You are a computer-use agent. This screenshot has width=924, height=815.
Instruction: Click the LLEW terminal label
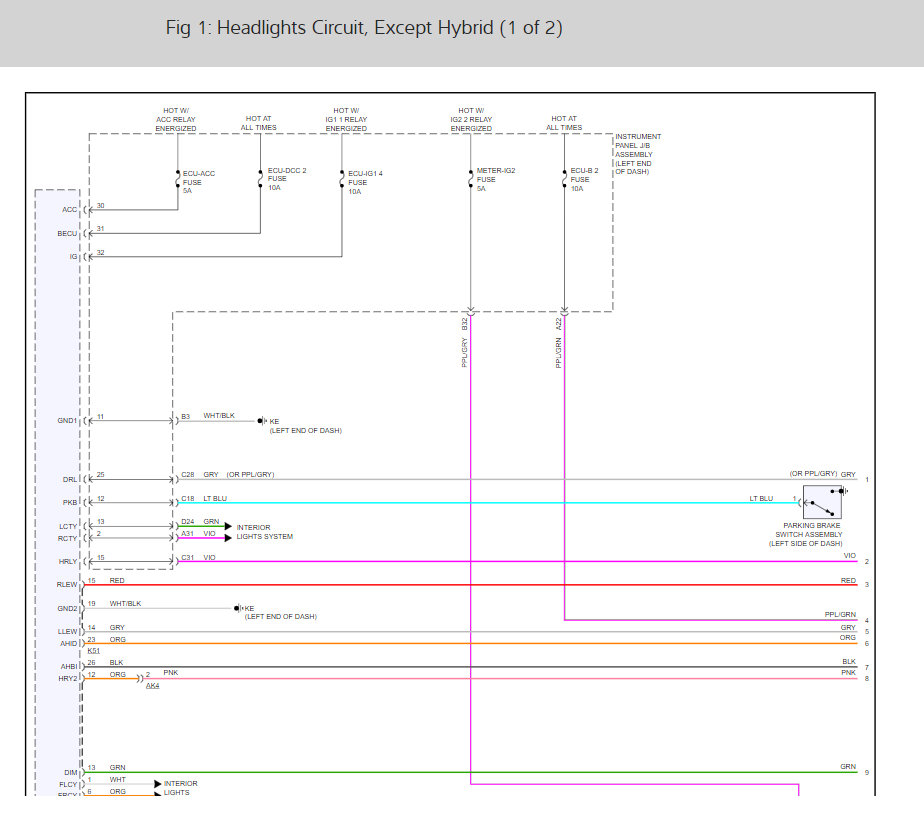pos(68,632)
